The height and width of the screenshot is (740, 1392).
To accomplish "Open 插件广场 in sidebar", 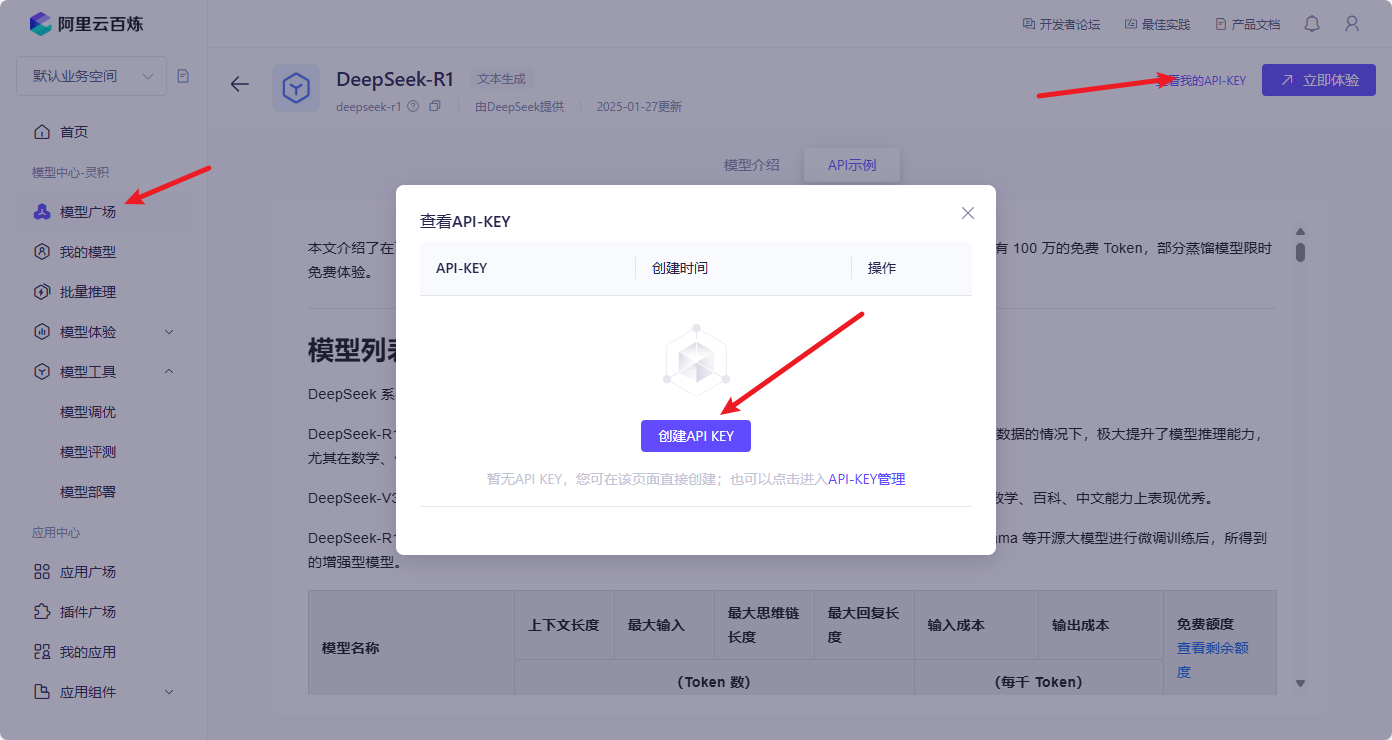I will coord(88,612).
